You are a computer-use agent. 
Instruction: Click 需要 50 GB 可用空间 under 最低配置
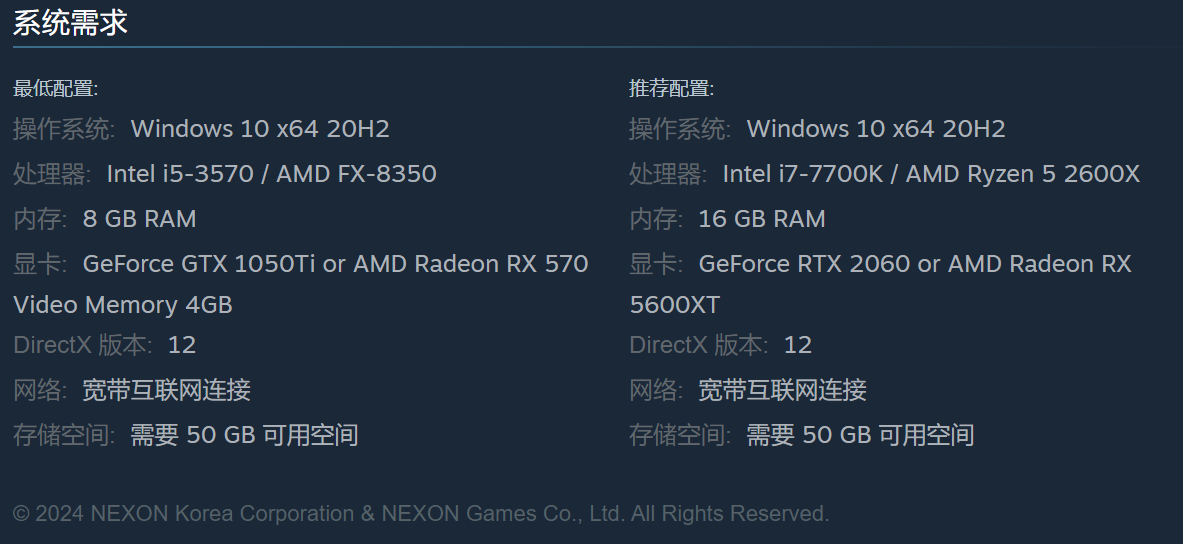[x=244, y=435]
